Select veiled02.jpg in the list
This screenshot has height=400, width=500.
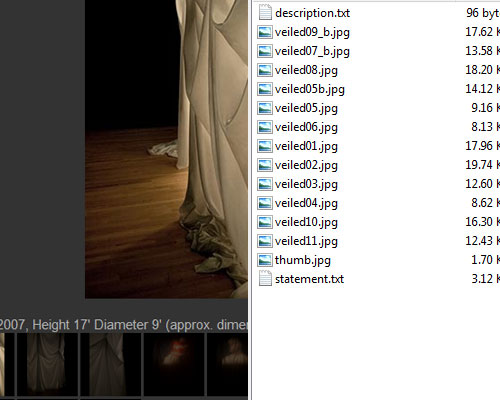pyautogui.click(x=306, y=165)
